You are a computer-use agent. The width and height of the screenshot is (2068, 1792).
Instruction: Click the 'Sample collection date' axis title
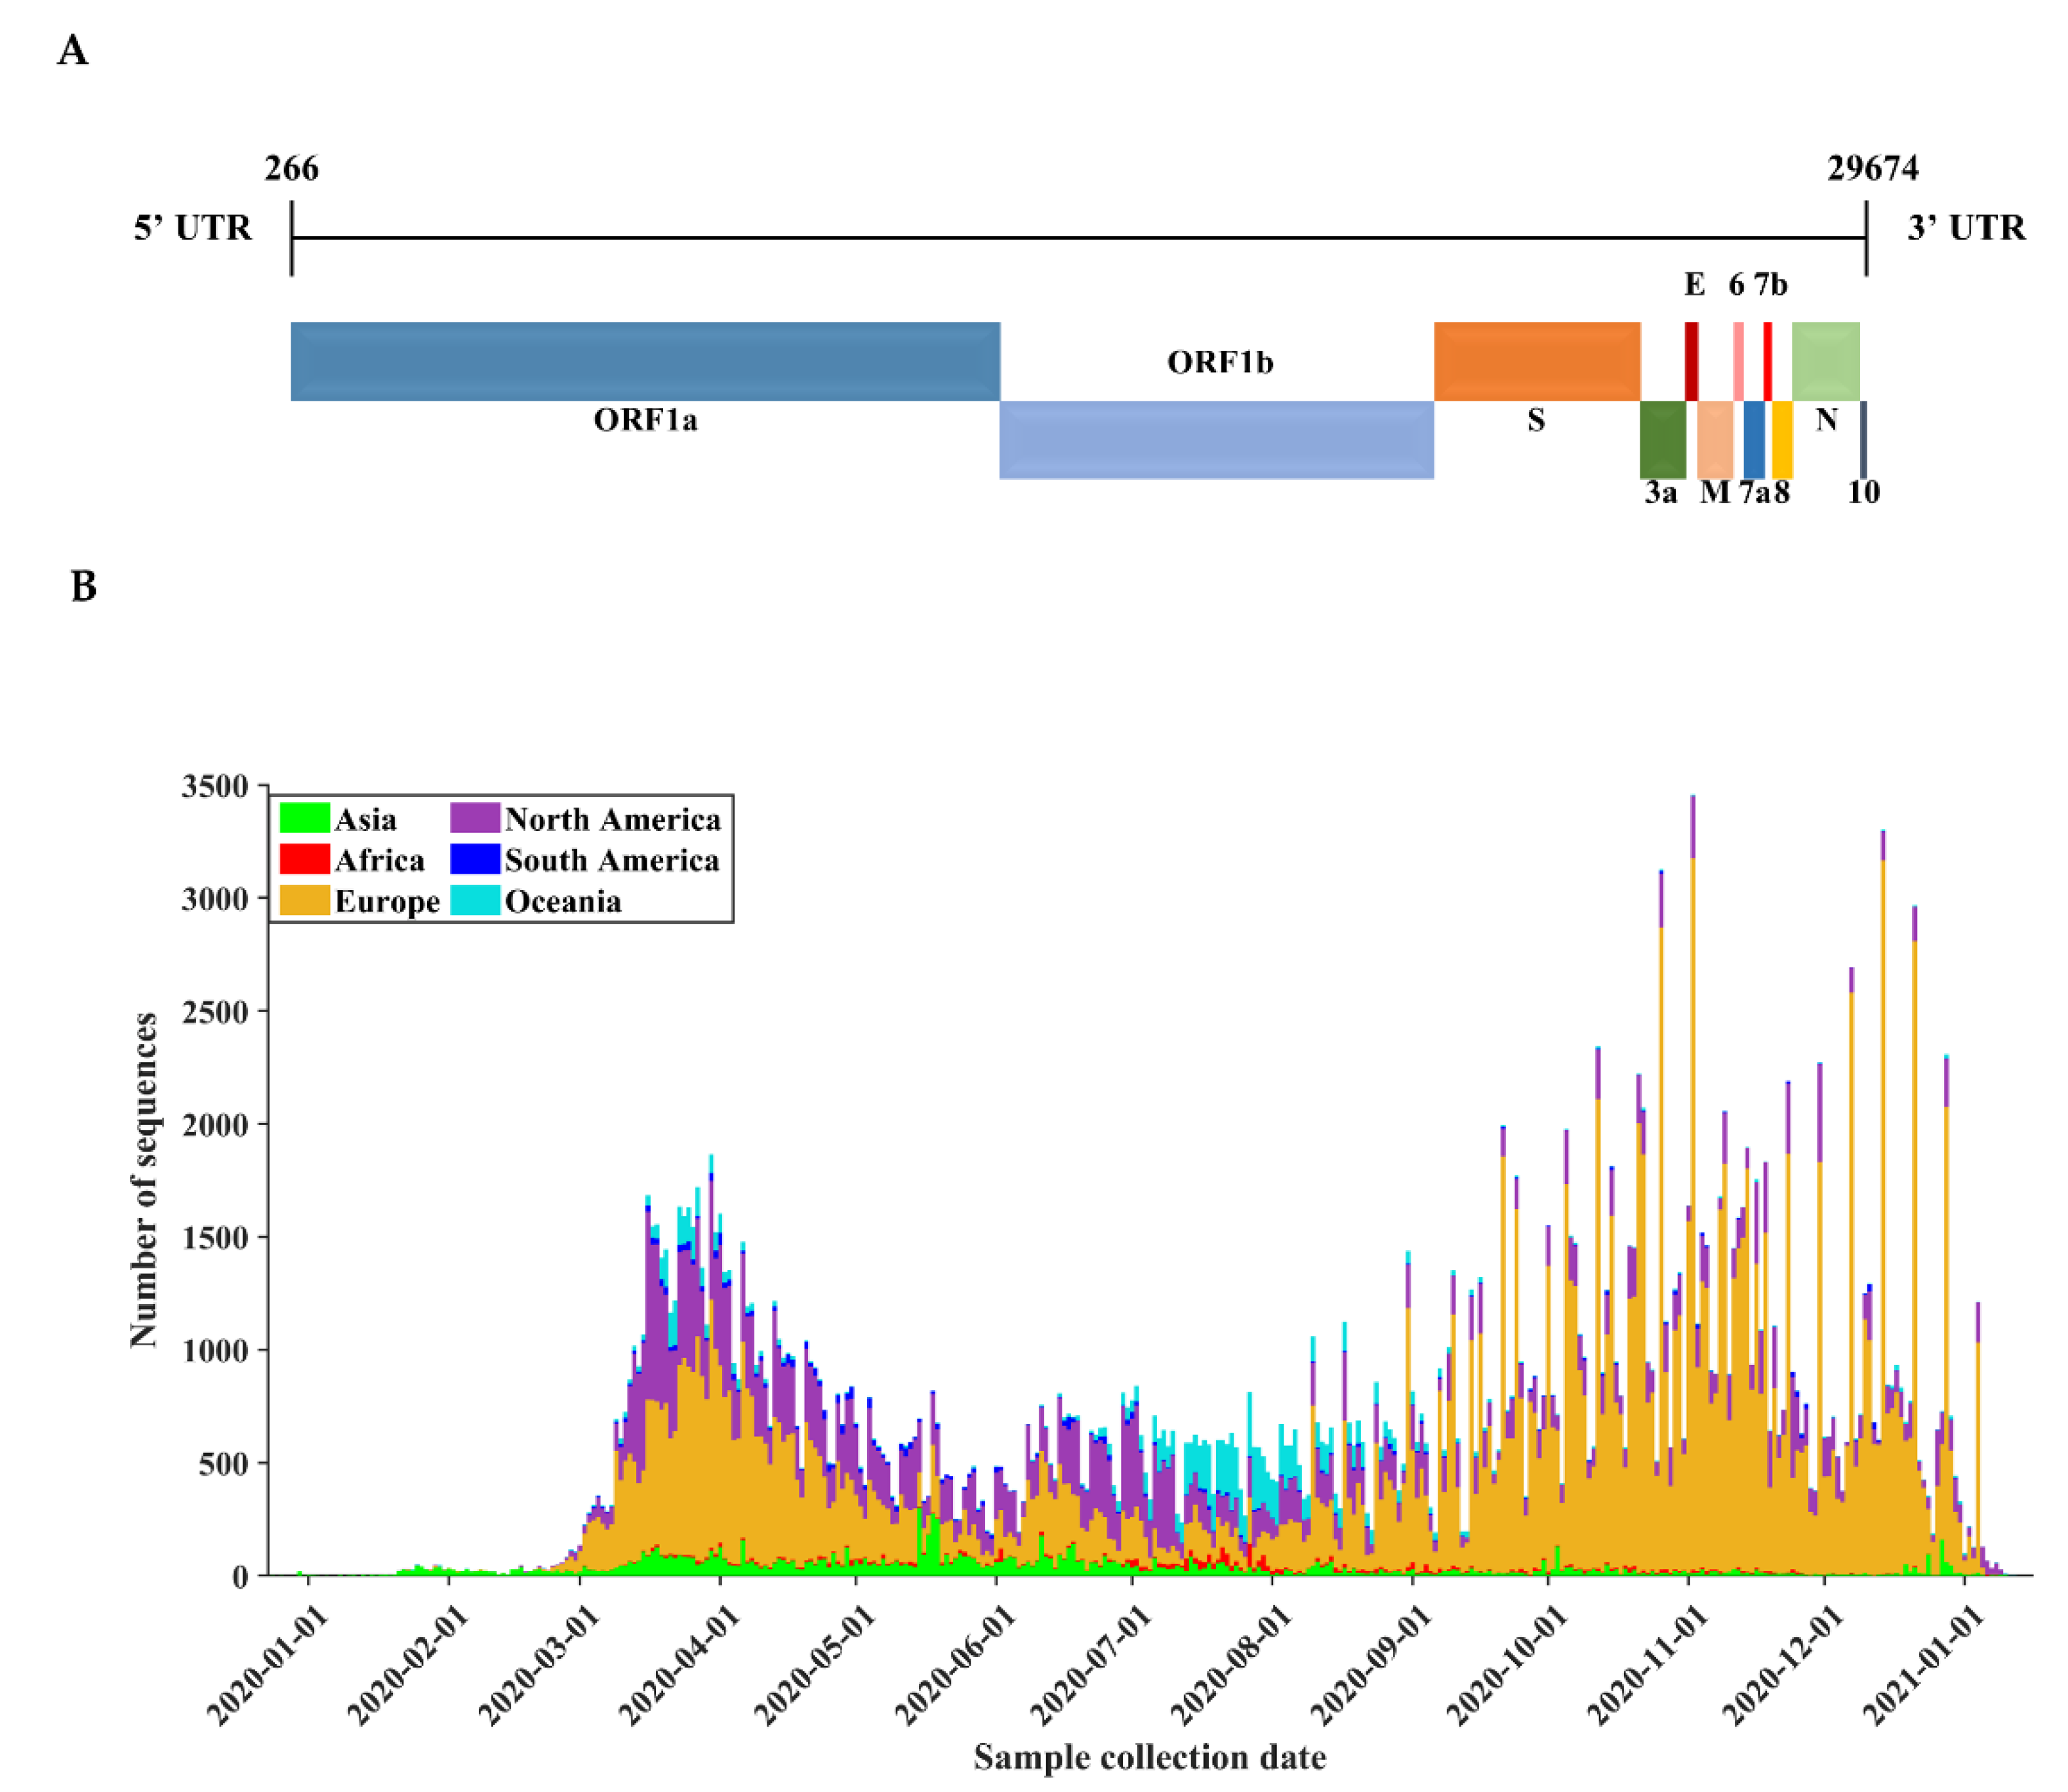click(x=1150, y=1757)
